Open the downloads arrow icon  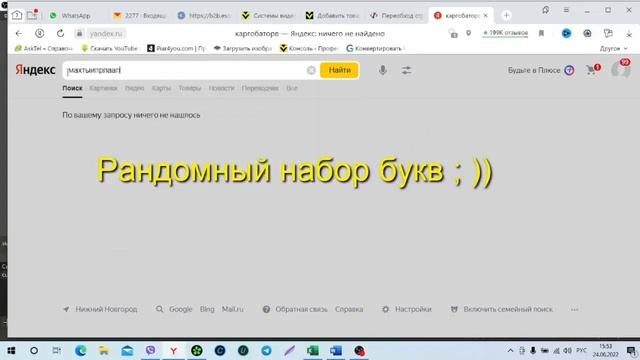(629, 34)
